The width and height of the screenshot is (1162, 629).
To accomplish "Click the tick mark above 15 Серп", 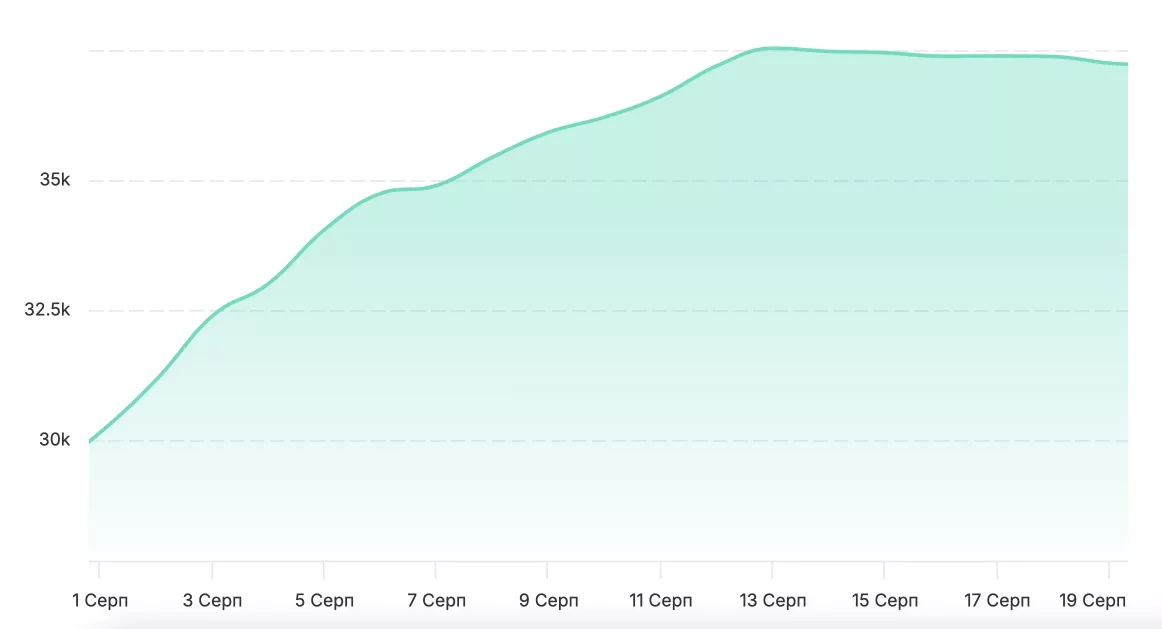I will (x=883, y=570).
